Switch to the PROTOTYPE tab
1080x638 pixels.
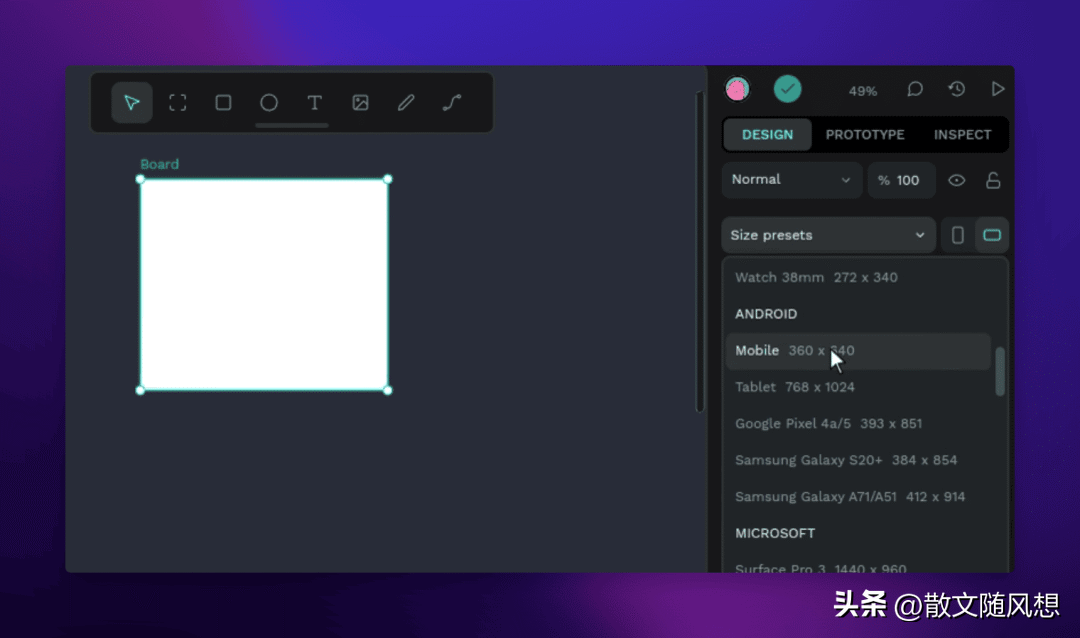point(865,134)
